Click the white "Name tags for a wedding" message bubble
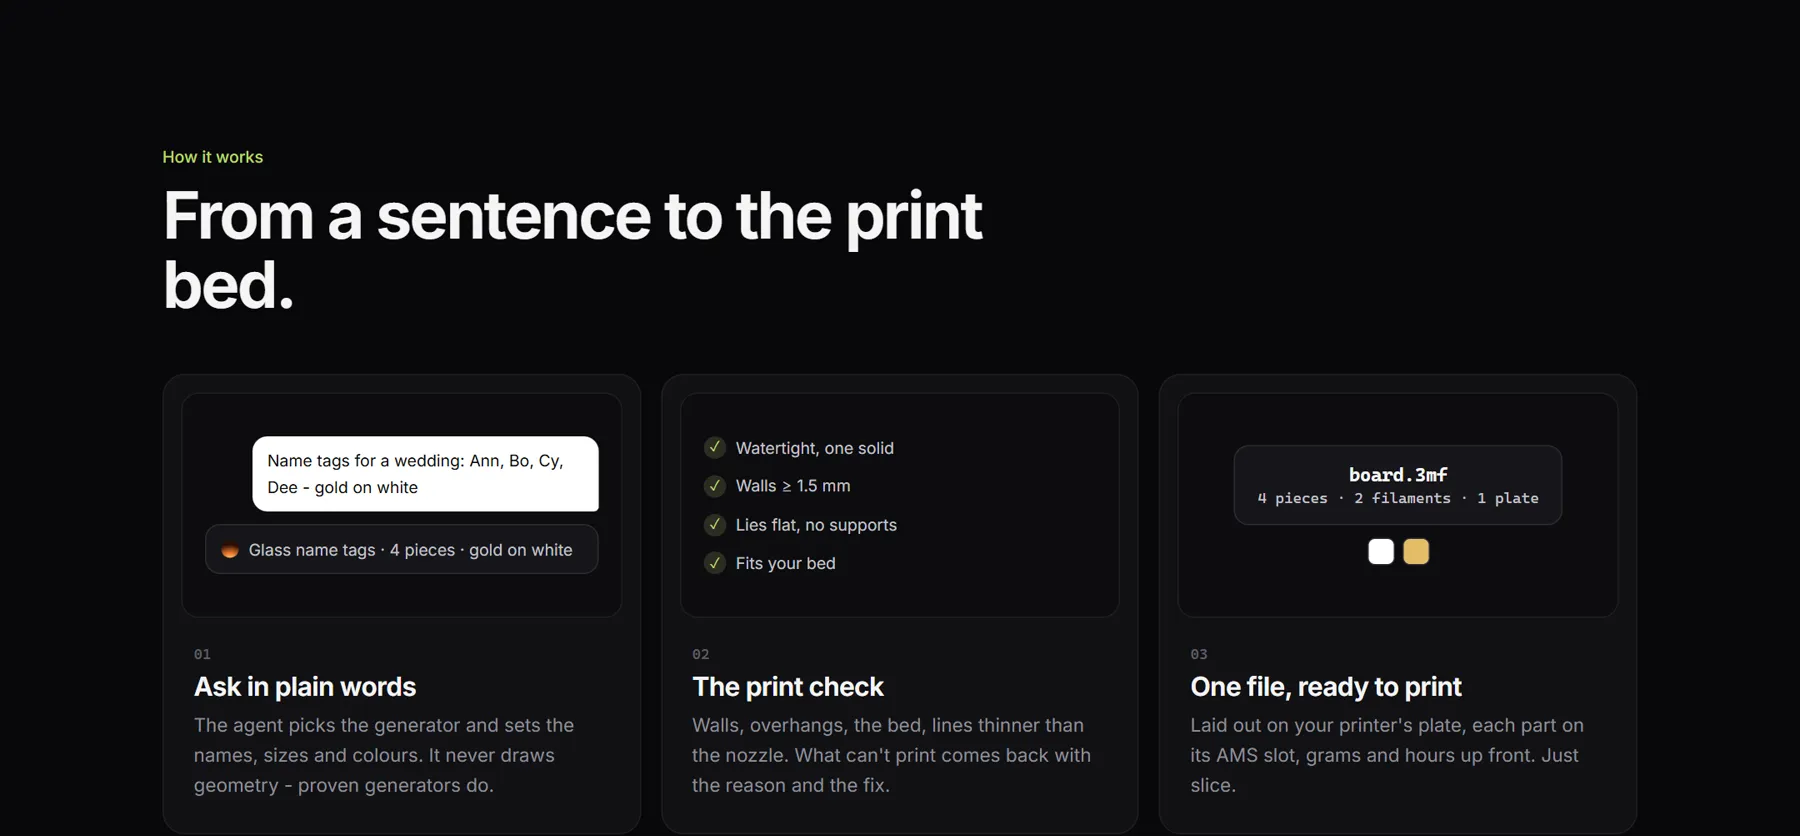The width and height of the screenshot is (1800, 836). click(x=426, y=474)
